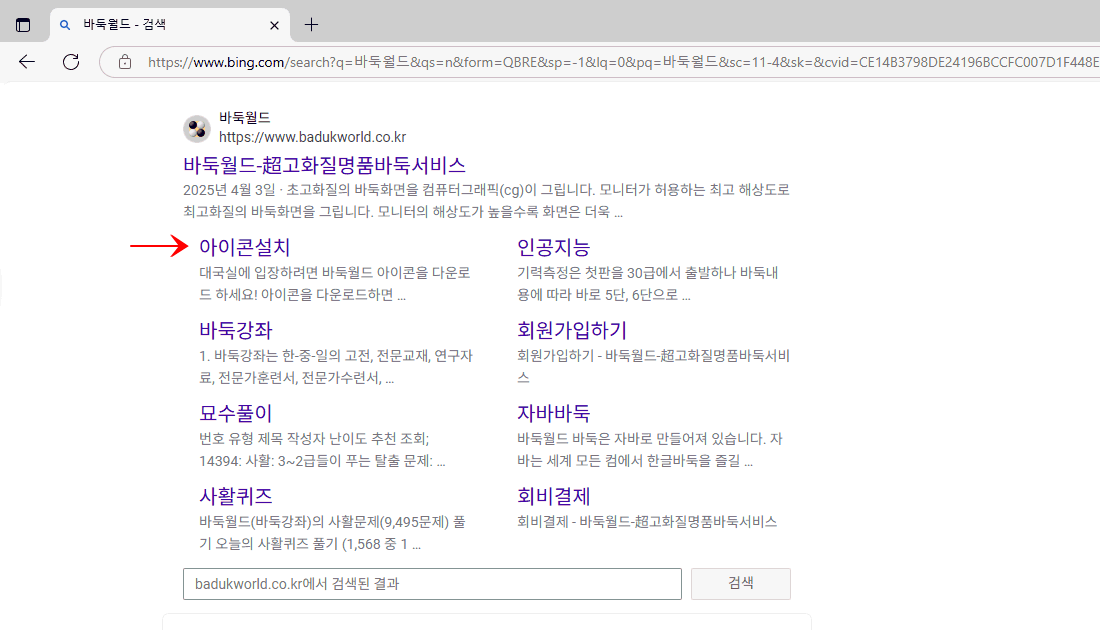
Task: Click the description text under 묘수풀이
Action: tap(322, 450)
